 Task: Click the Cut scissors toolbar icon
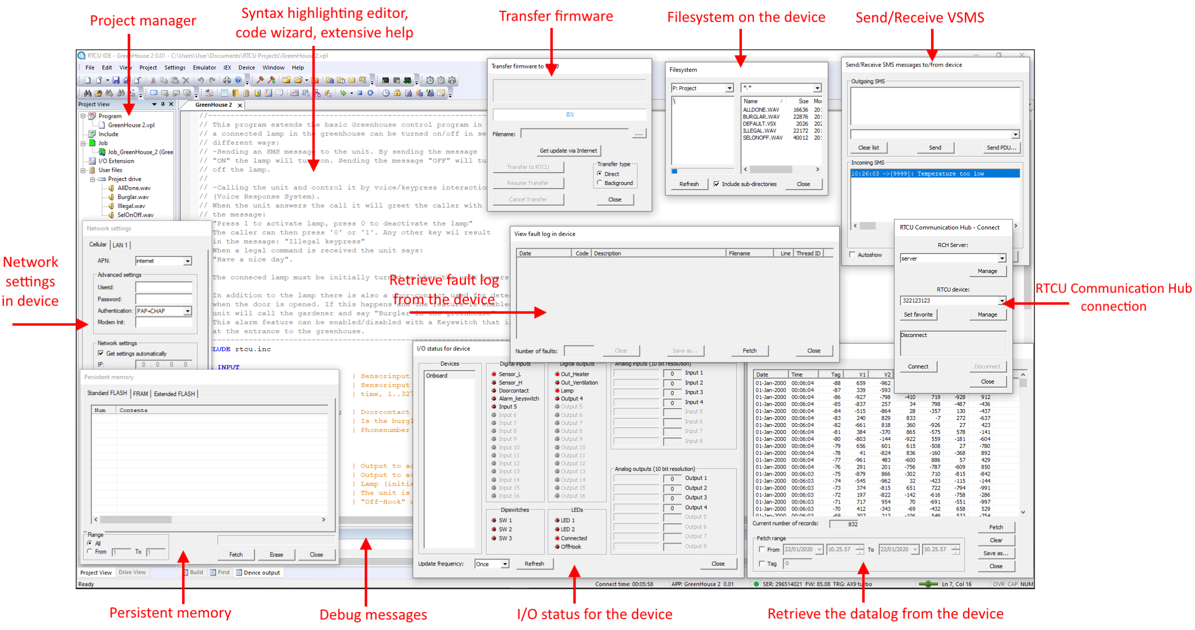152,80
